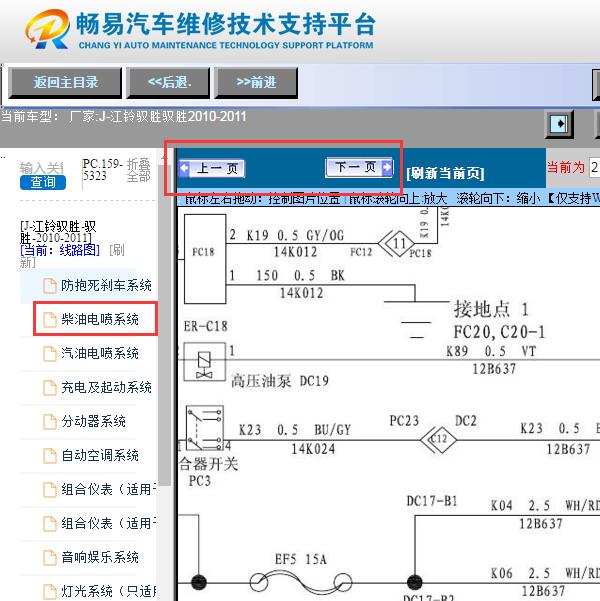Click the panel toggle arrow icon
600x601 pixels.
559,124
